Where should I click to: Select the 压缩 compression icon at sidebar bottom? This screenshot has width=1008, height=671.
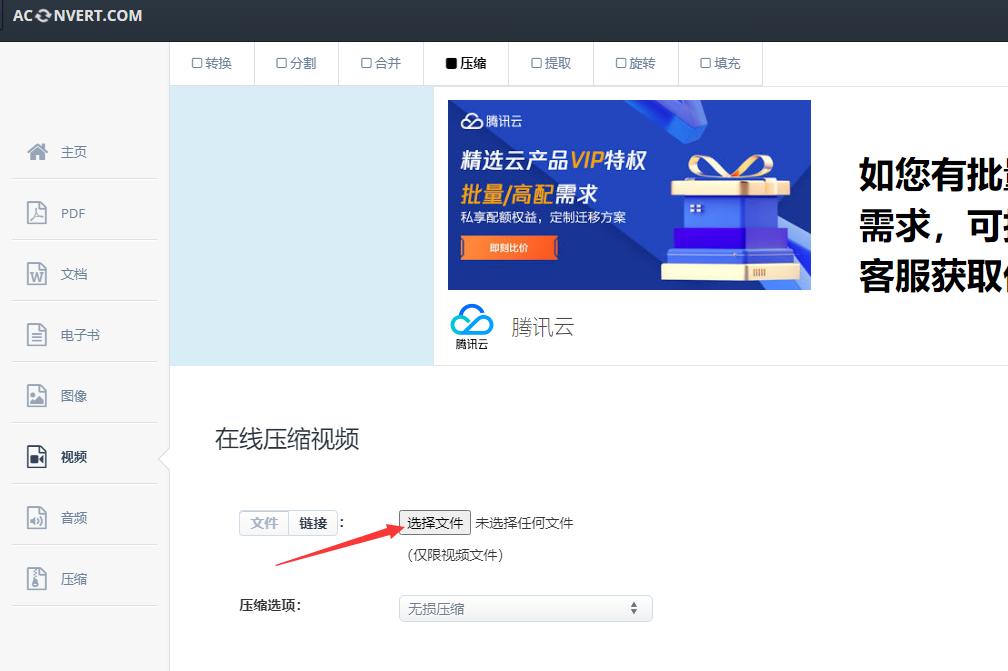(x=37, y=578)
